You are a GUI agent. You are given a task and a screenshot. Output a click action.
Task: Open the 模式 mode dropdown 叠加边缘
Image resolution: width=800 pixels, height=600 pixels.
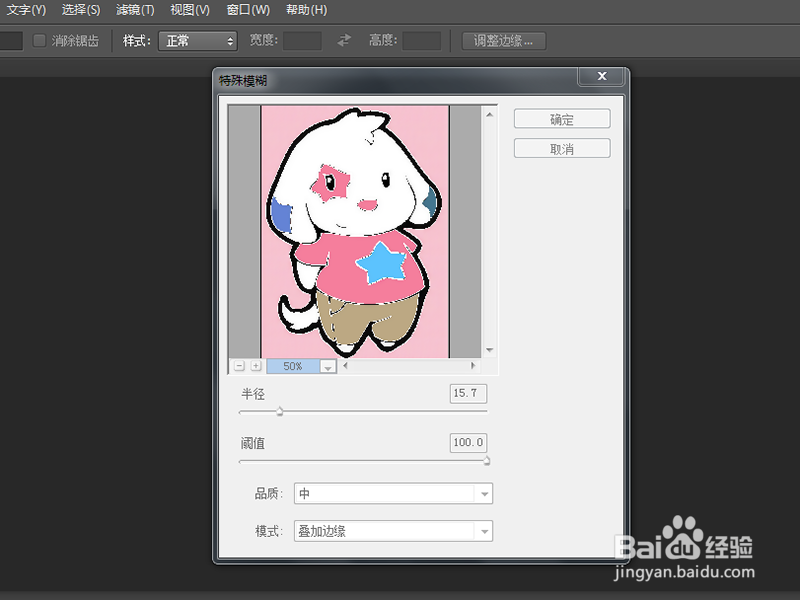pyautogui.click(x=393, y=531)
